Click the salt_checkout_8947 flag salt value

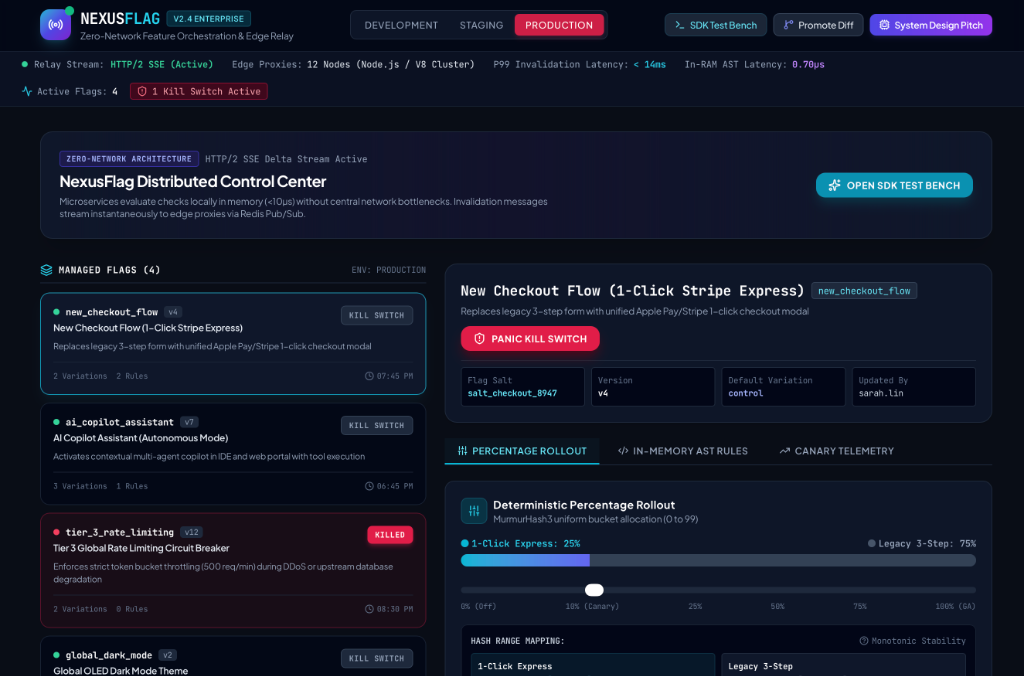[512, 393]
